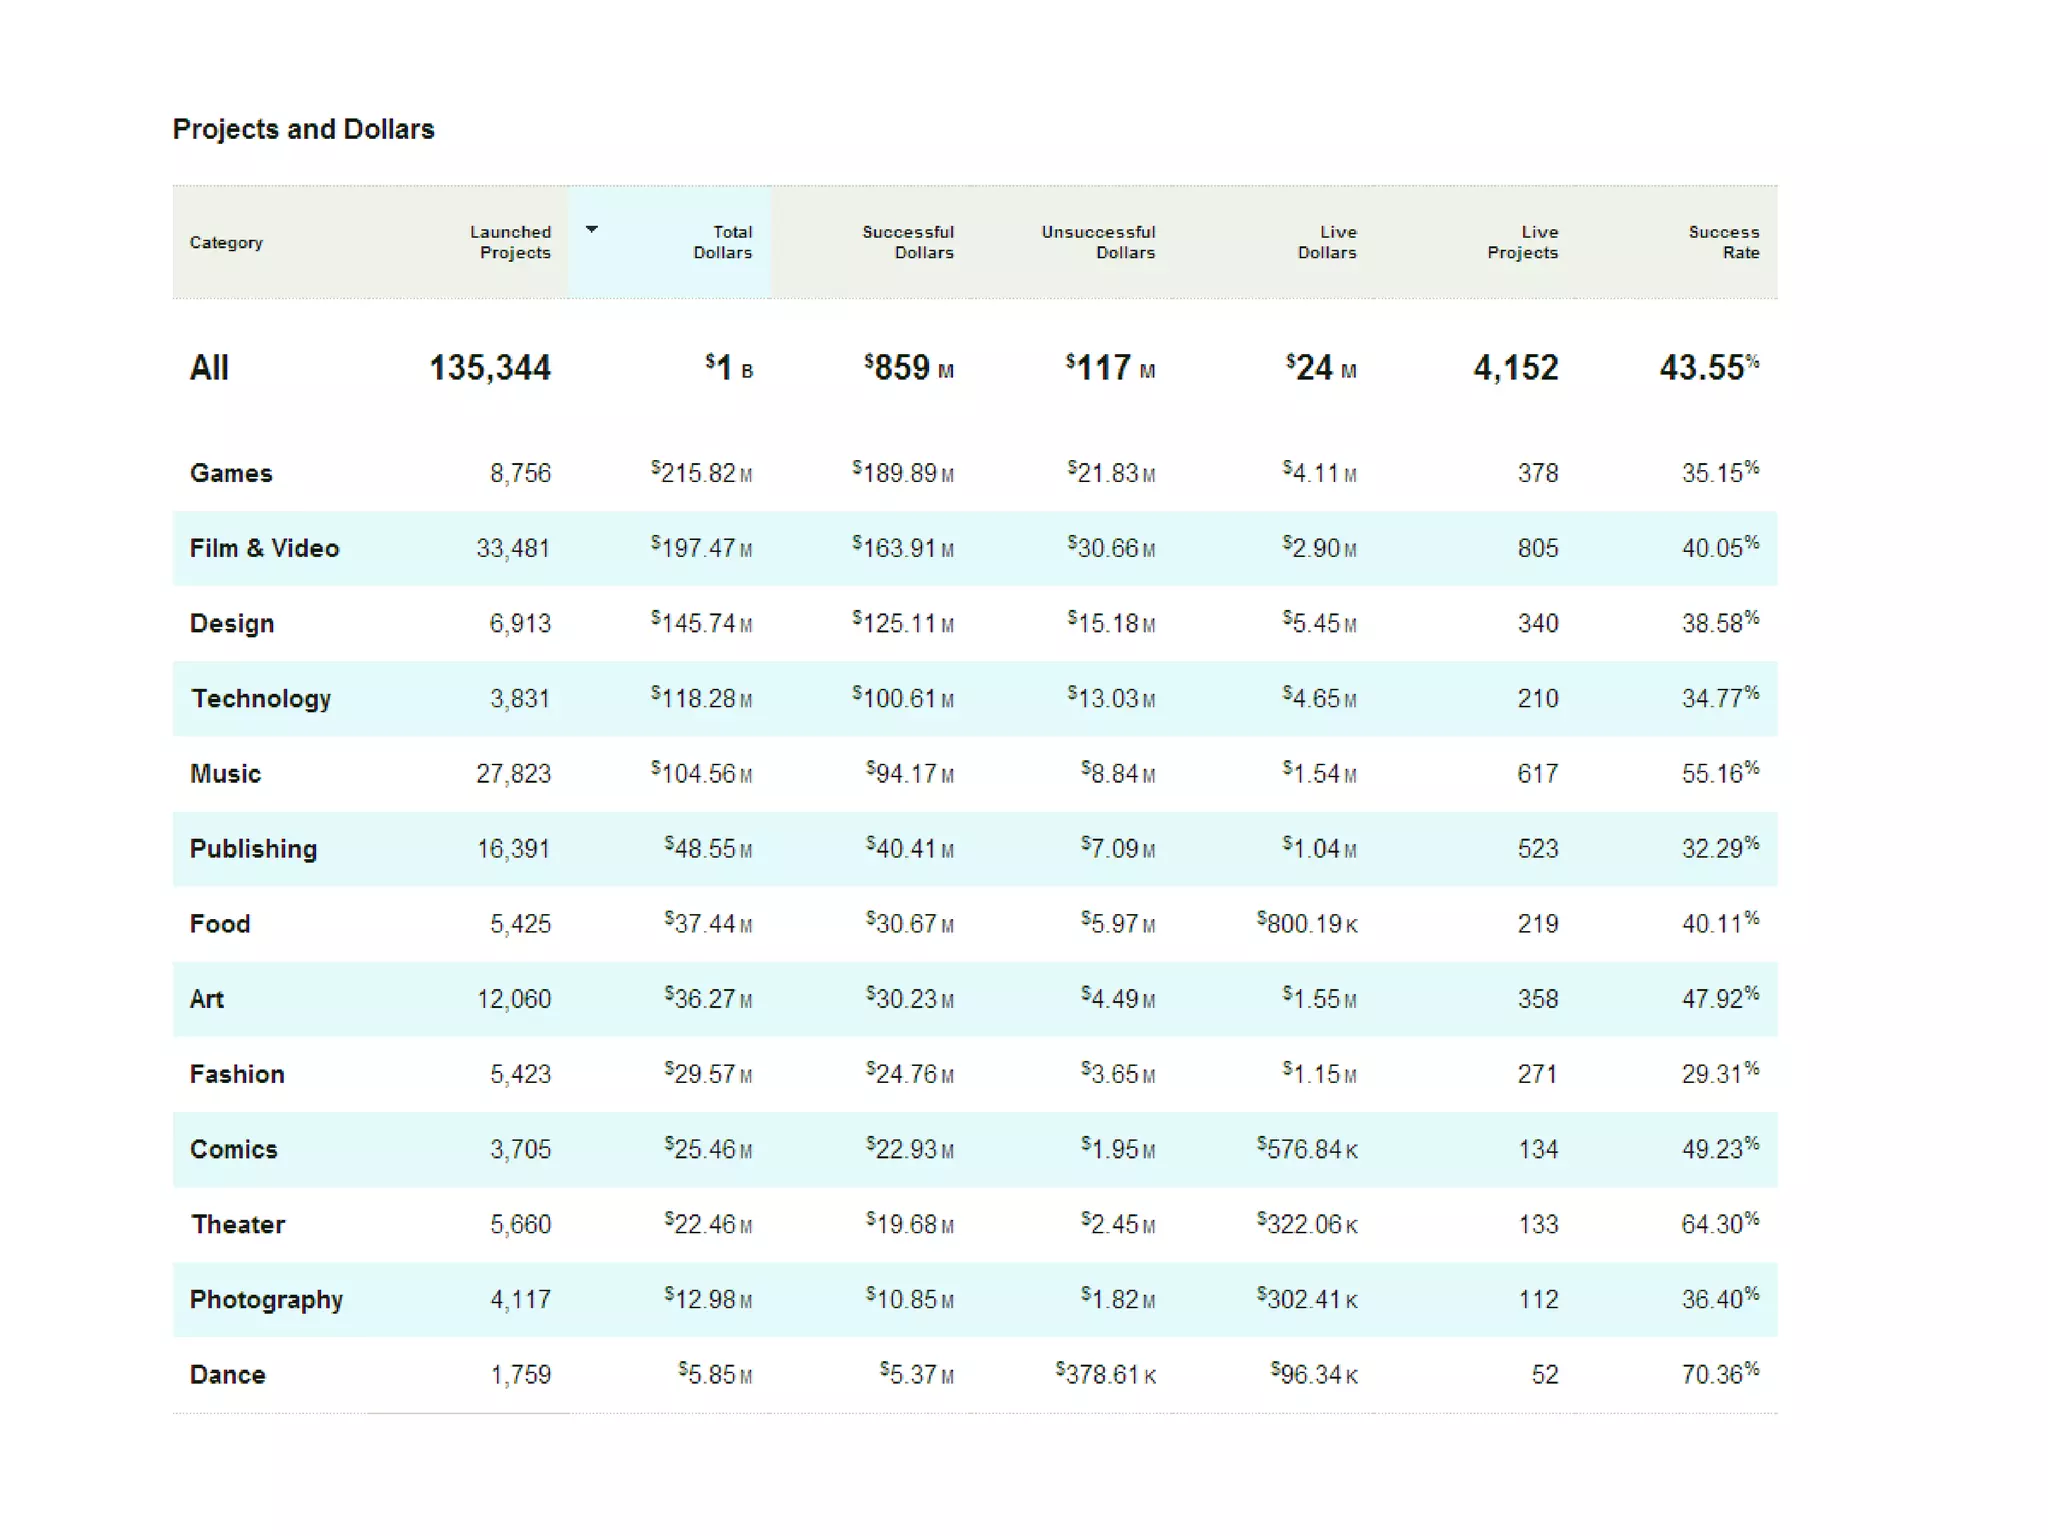Image resolution: width=2048 pixels, height=1536 pixels.
Task: Sort by Successful Dollars column header
Action: click(907, 242)
